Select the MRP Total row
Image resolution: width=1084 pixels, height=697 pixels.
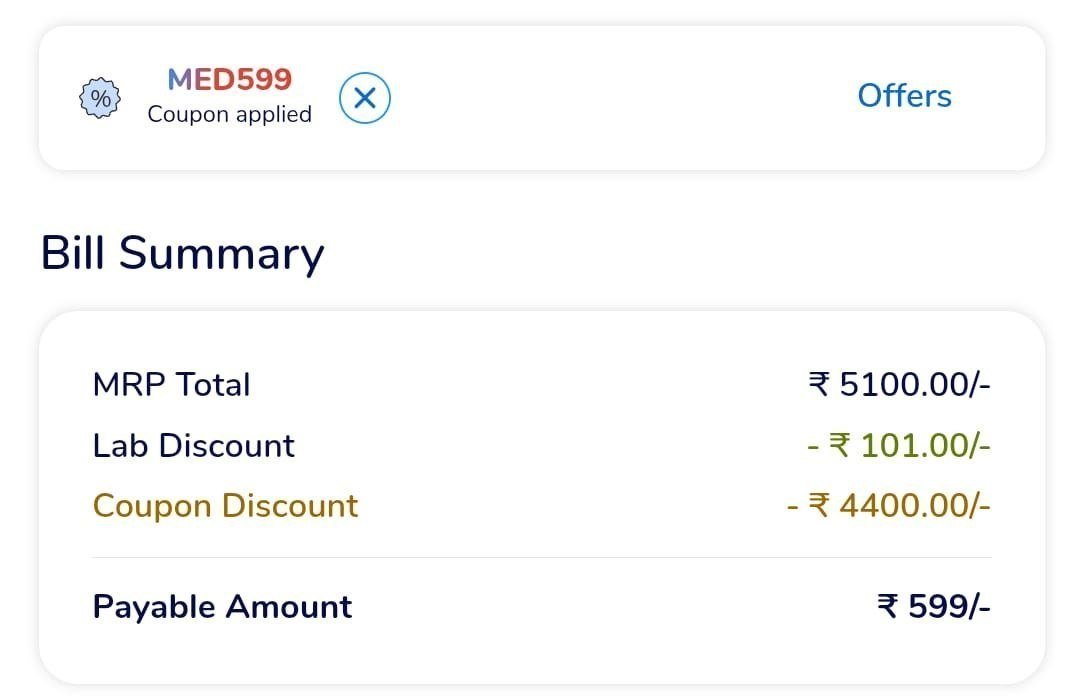coord(171,384)
